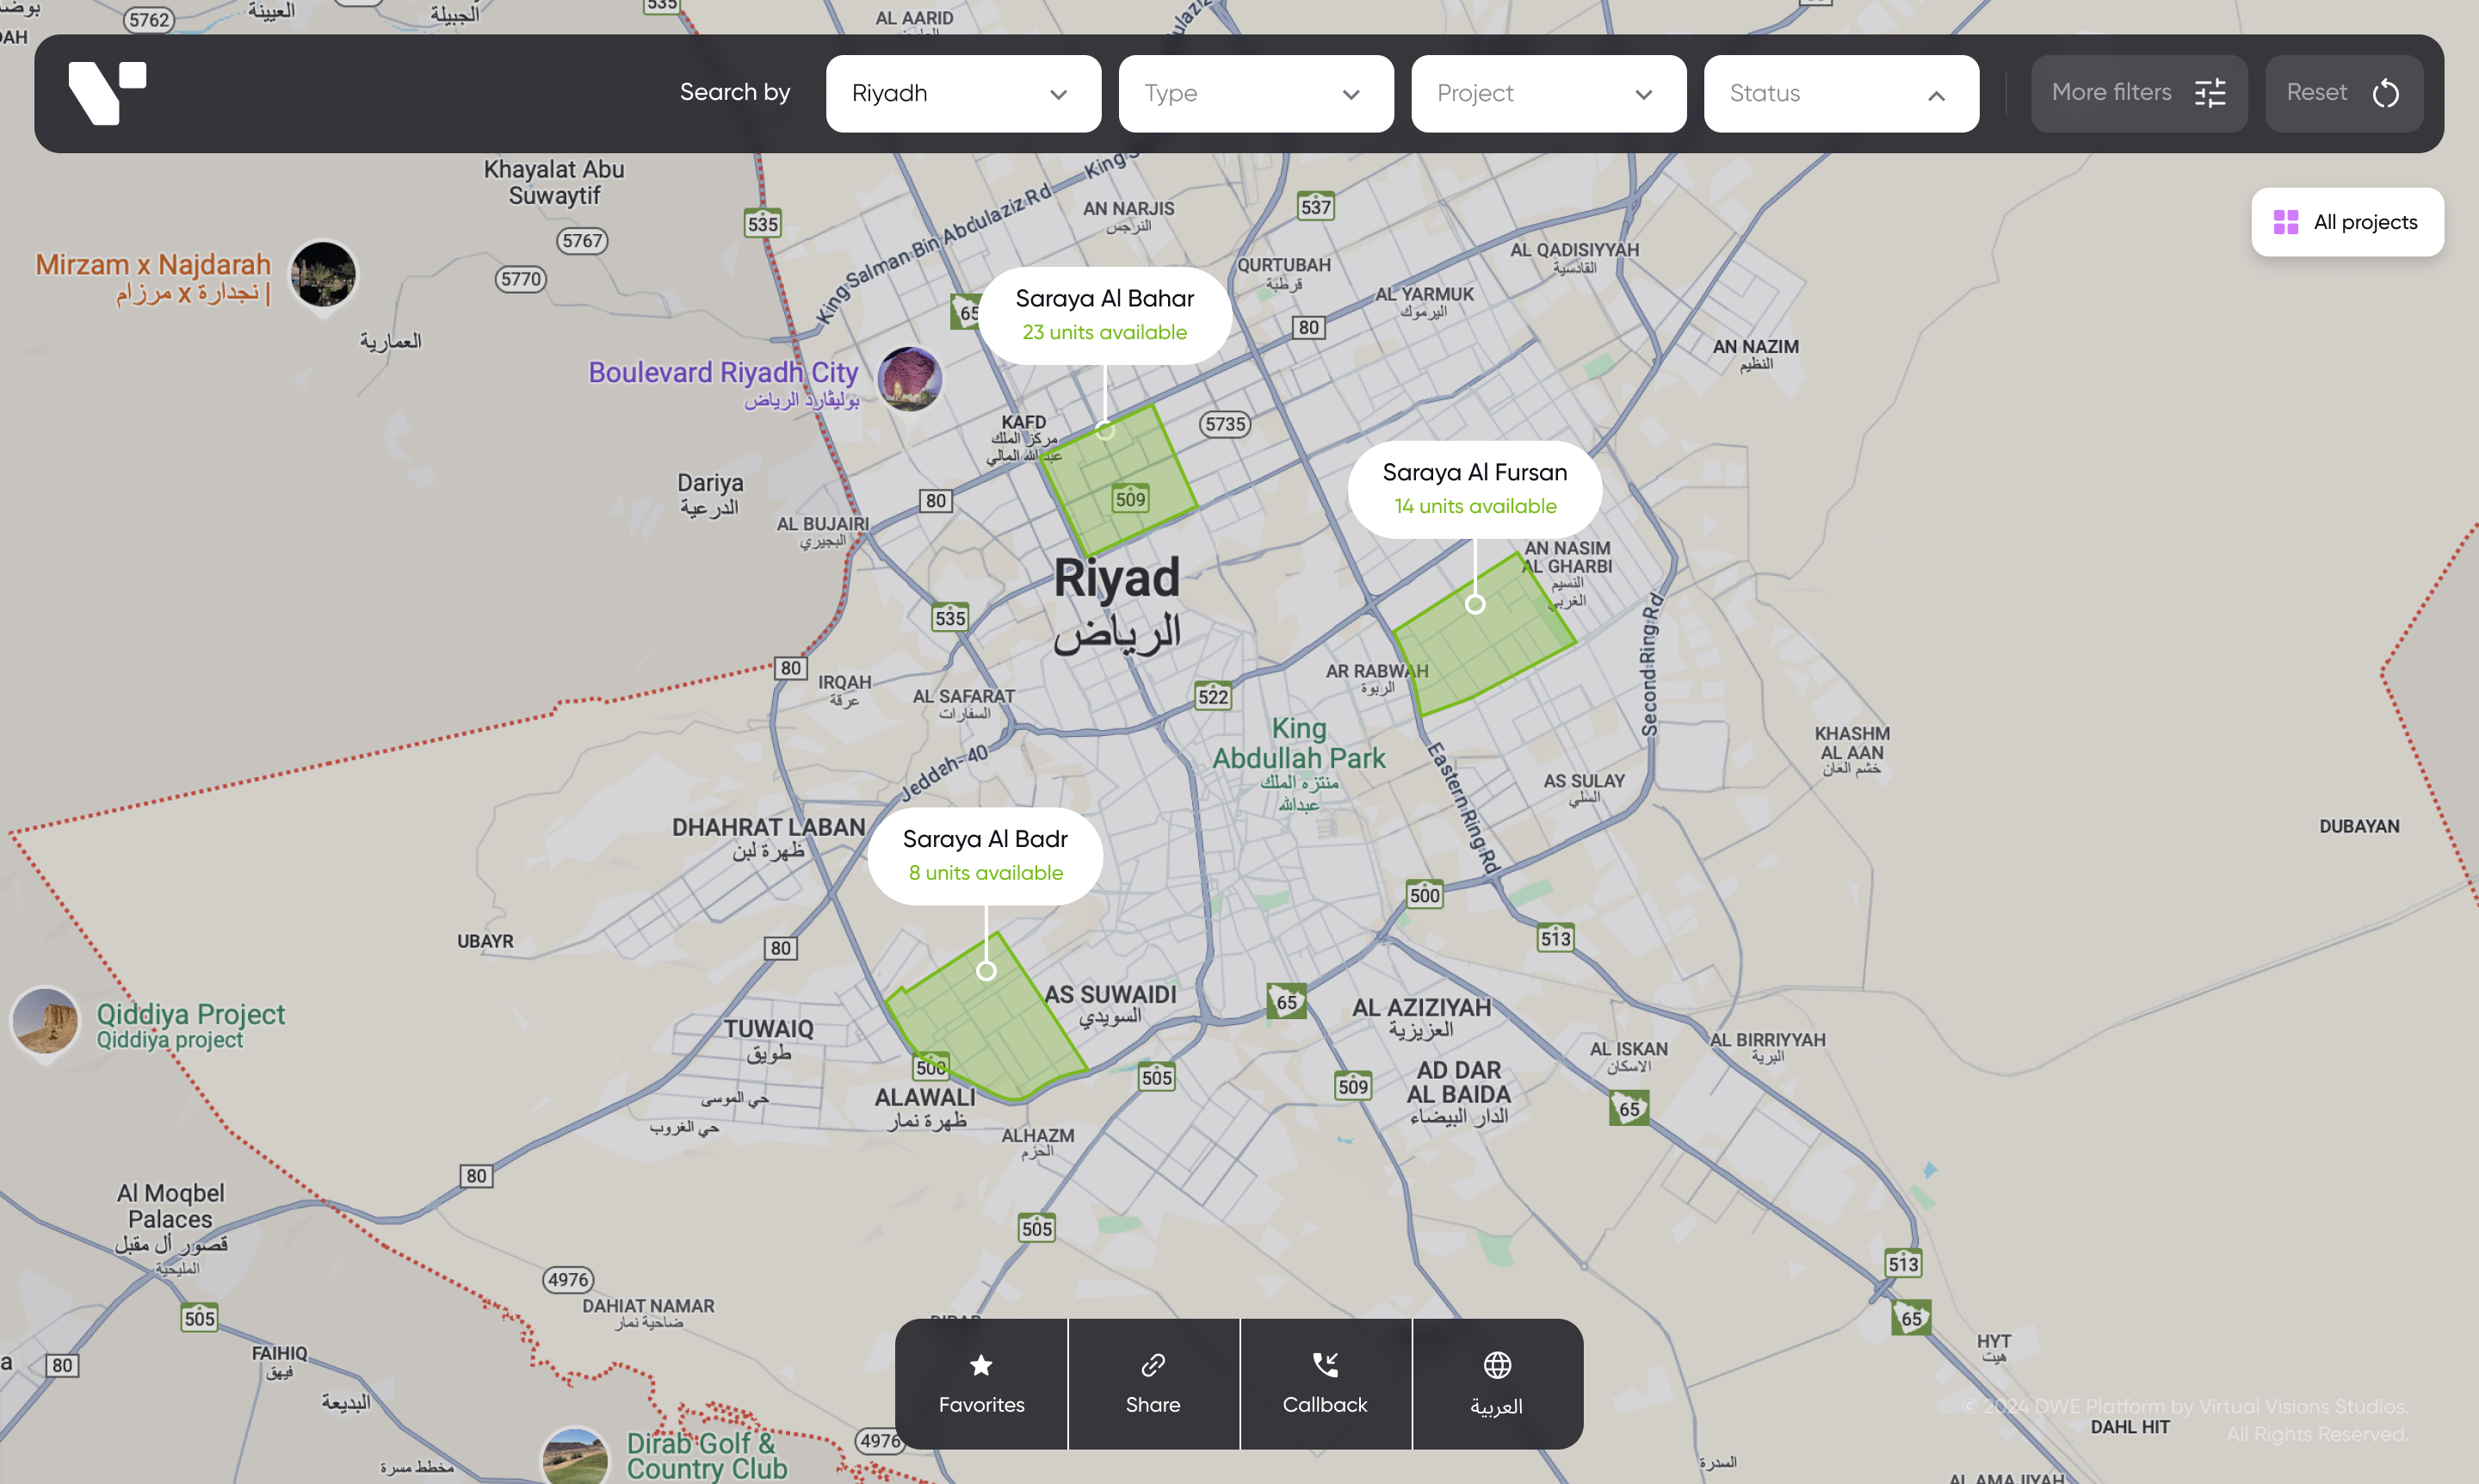Open the Riyadh city dropdown
This screenshot has width=2479, height=1484.
point(962,93)
